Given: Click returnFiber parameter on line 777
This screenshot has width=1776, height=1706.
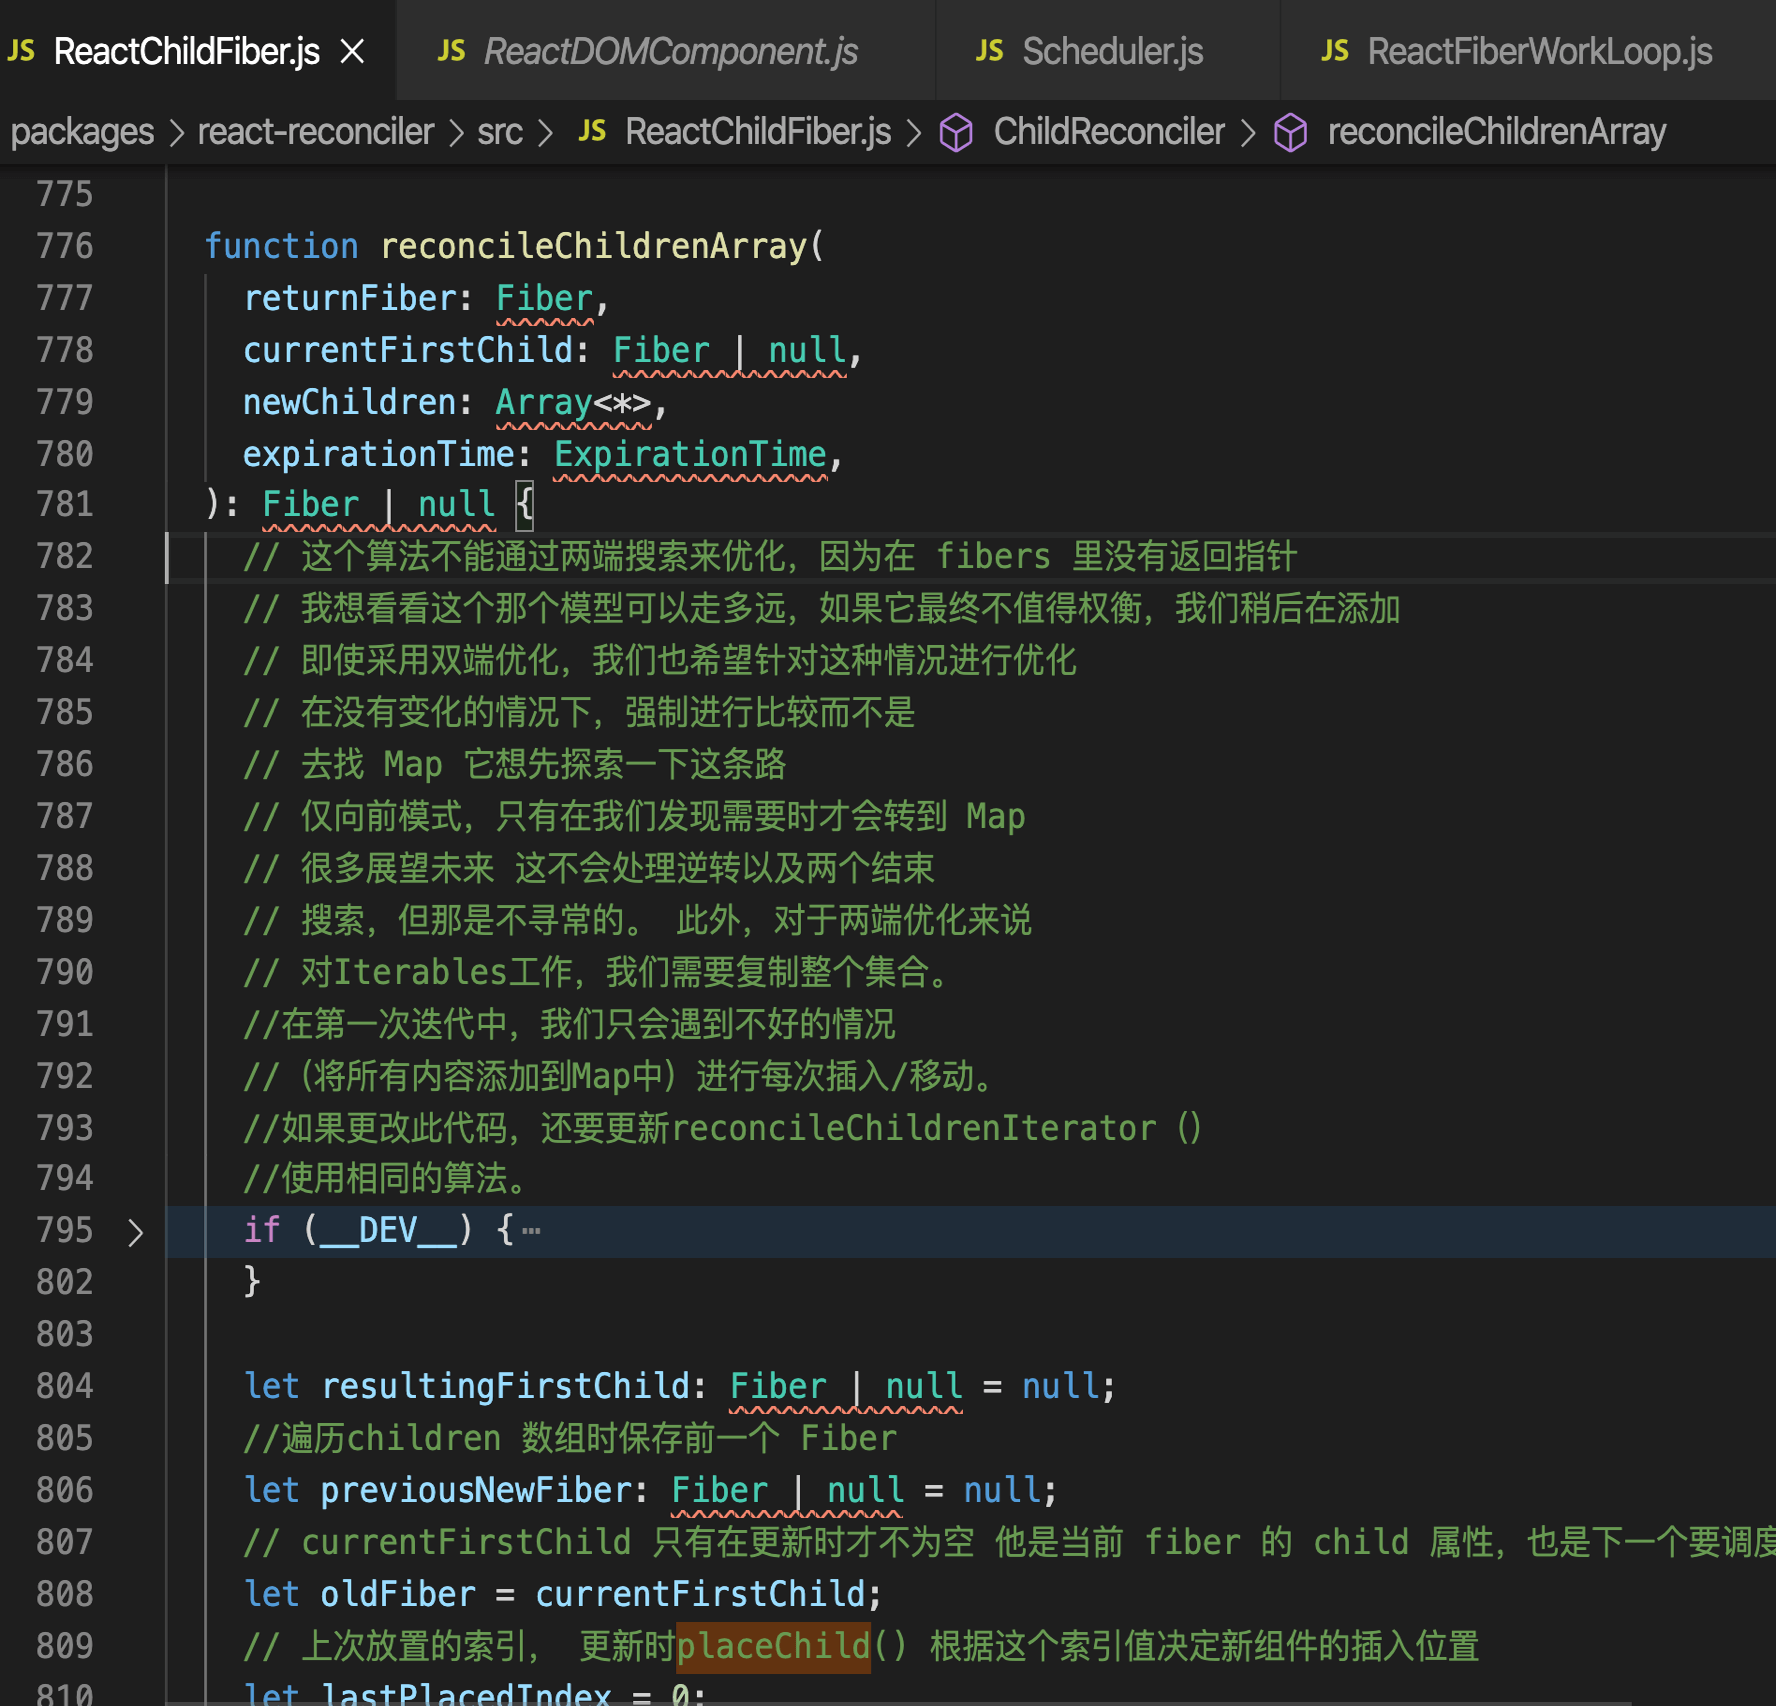Looking at the screenshot, I should [x=350, y=298].
